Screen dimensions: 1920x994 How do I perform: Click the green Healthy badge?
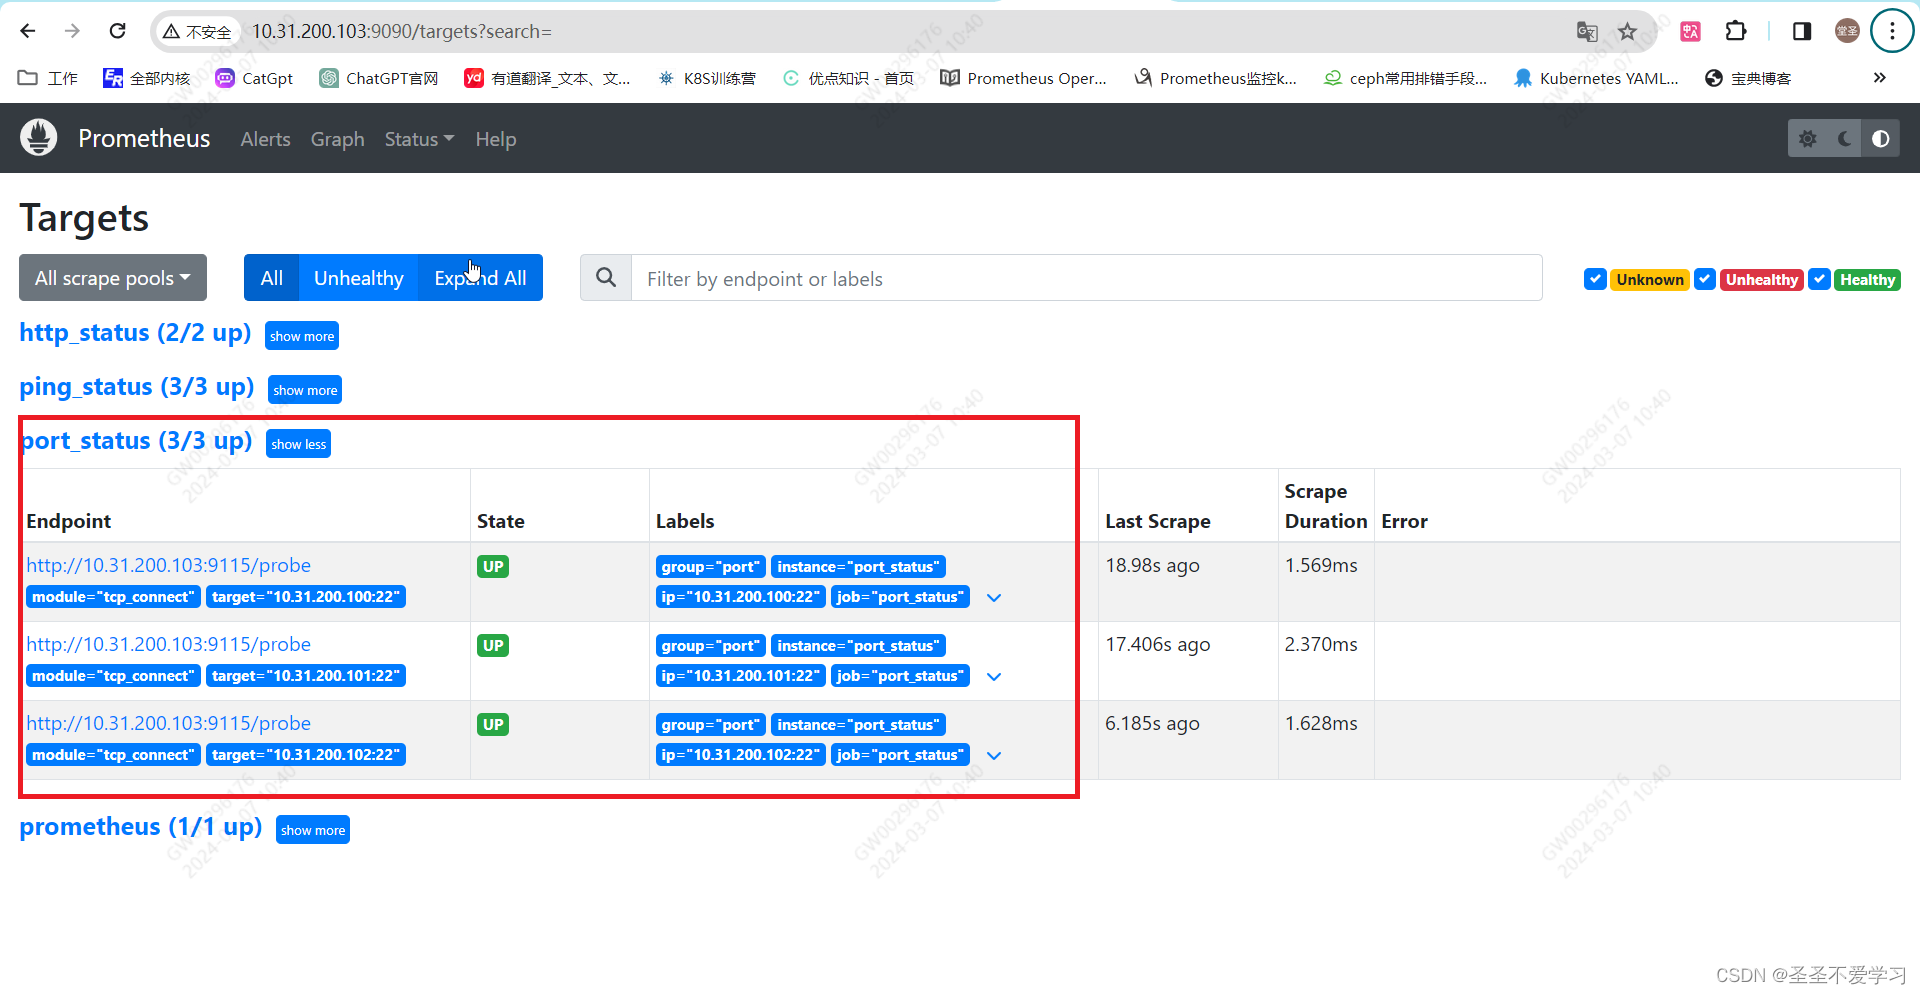click(1867, 280)
